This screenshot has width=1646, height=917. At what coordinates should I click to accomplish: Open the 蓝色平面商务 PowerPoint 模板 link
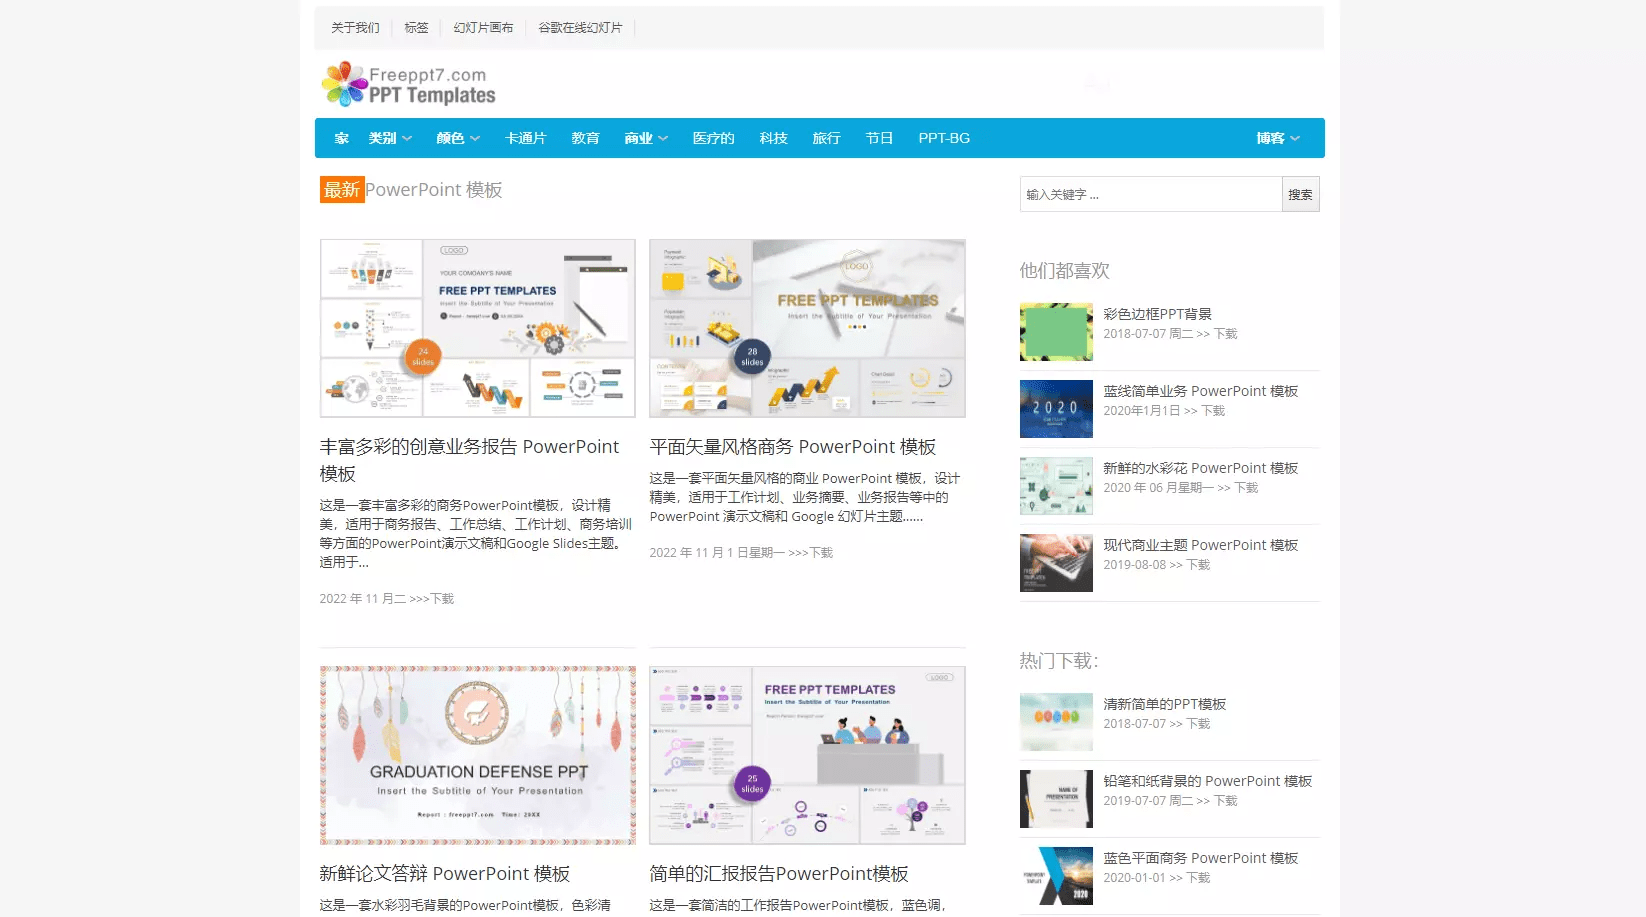(x=1200, y=858)
